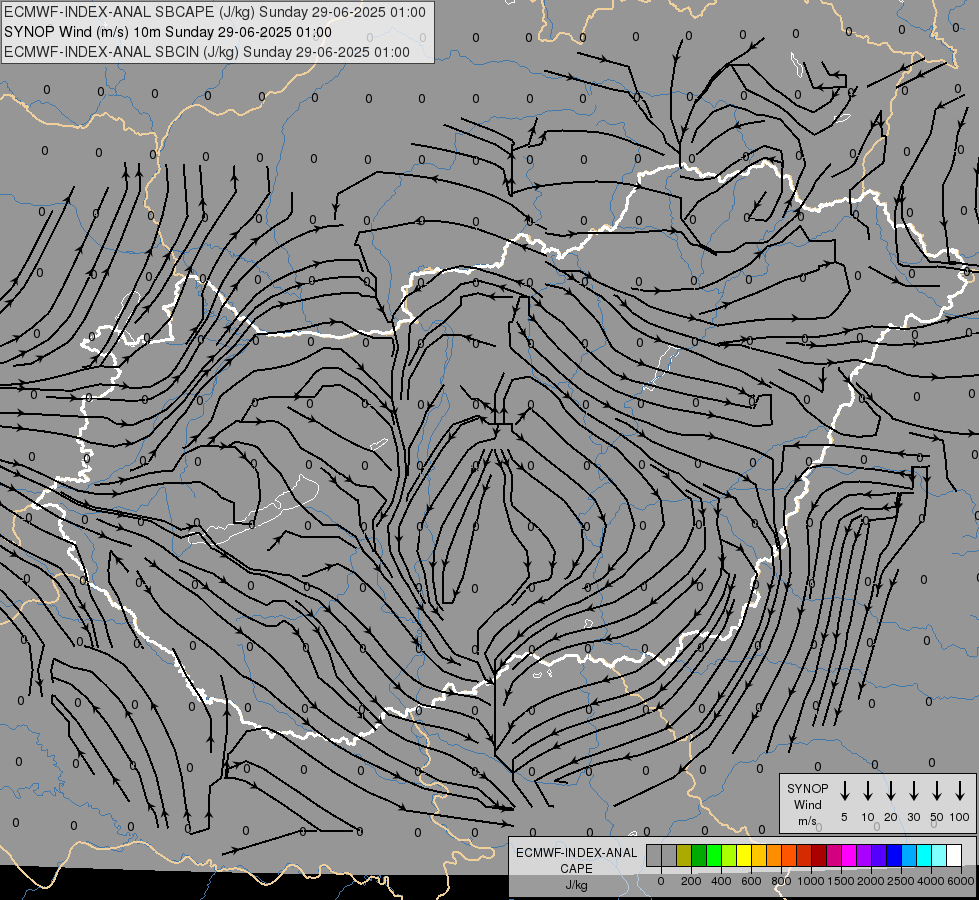Click the 2500 tick label on CAPE scale
This screenshot has height=900, width=979.
[x=901, y=881]
